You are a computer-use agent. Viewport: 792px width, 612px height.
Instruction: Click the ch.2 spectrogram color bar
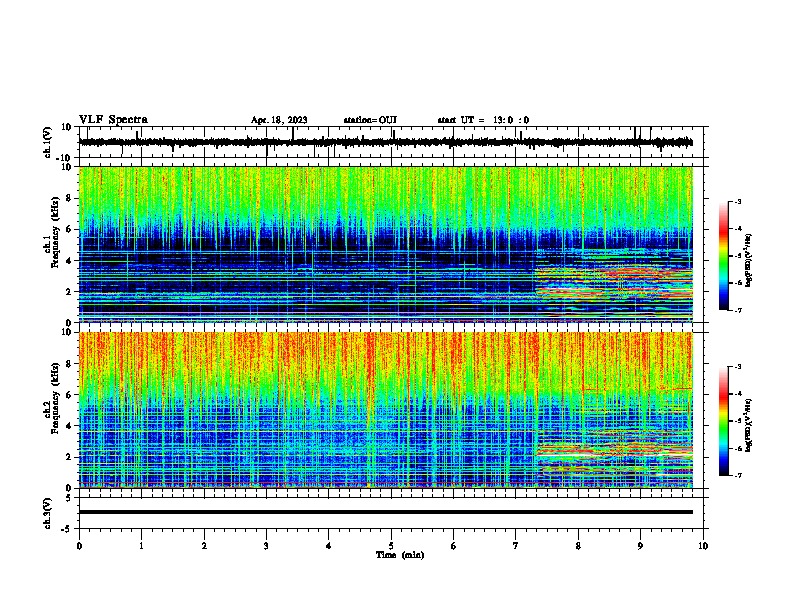pyautogui.click(x=723, y=421)
